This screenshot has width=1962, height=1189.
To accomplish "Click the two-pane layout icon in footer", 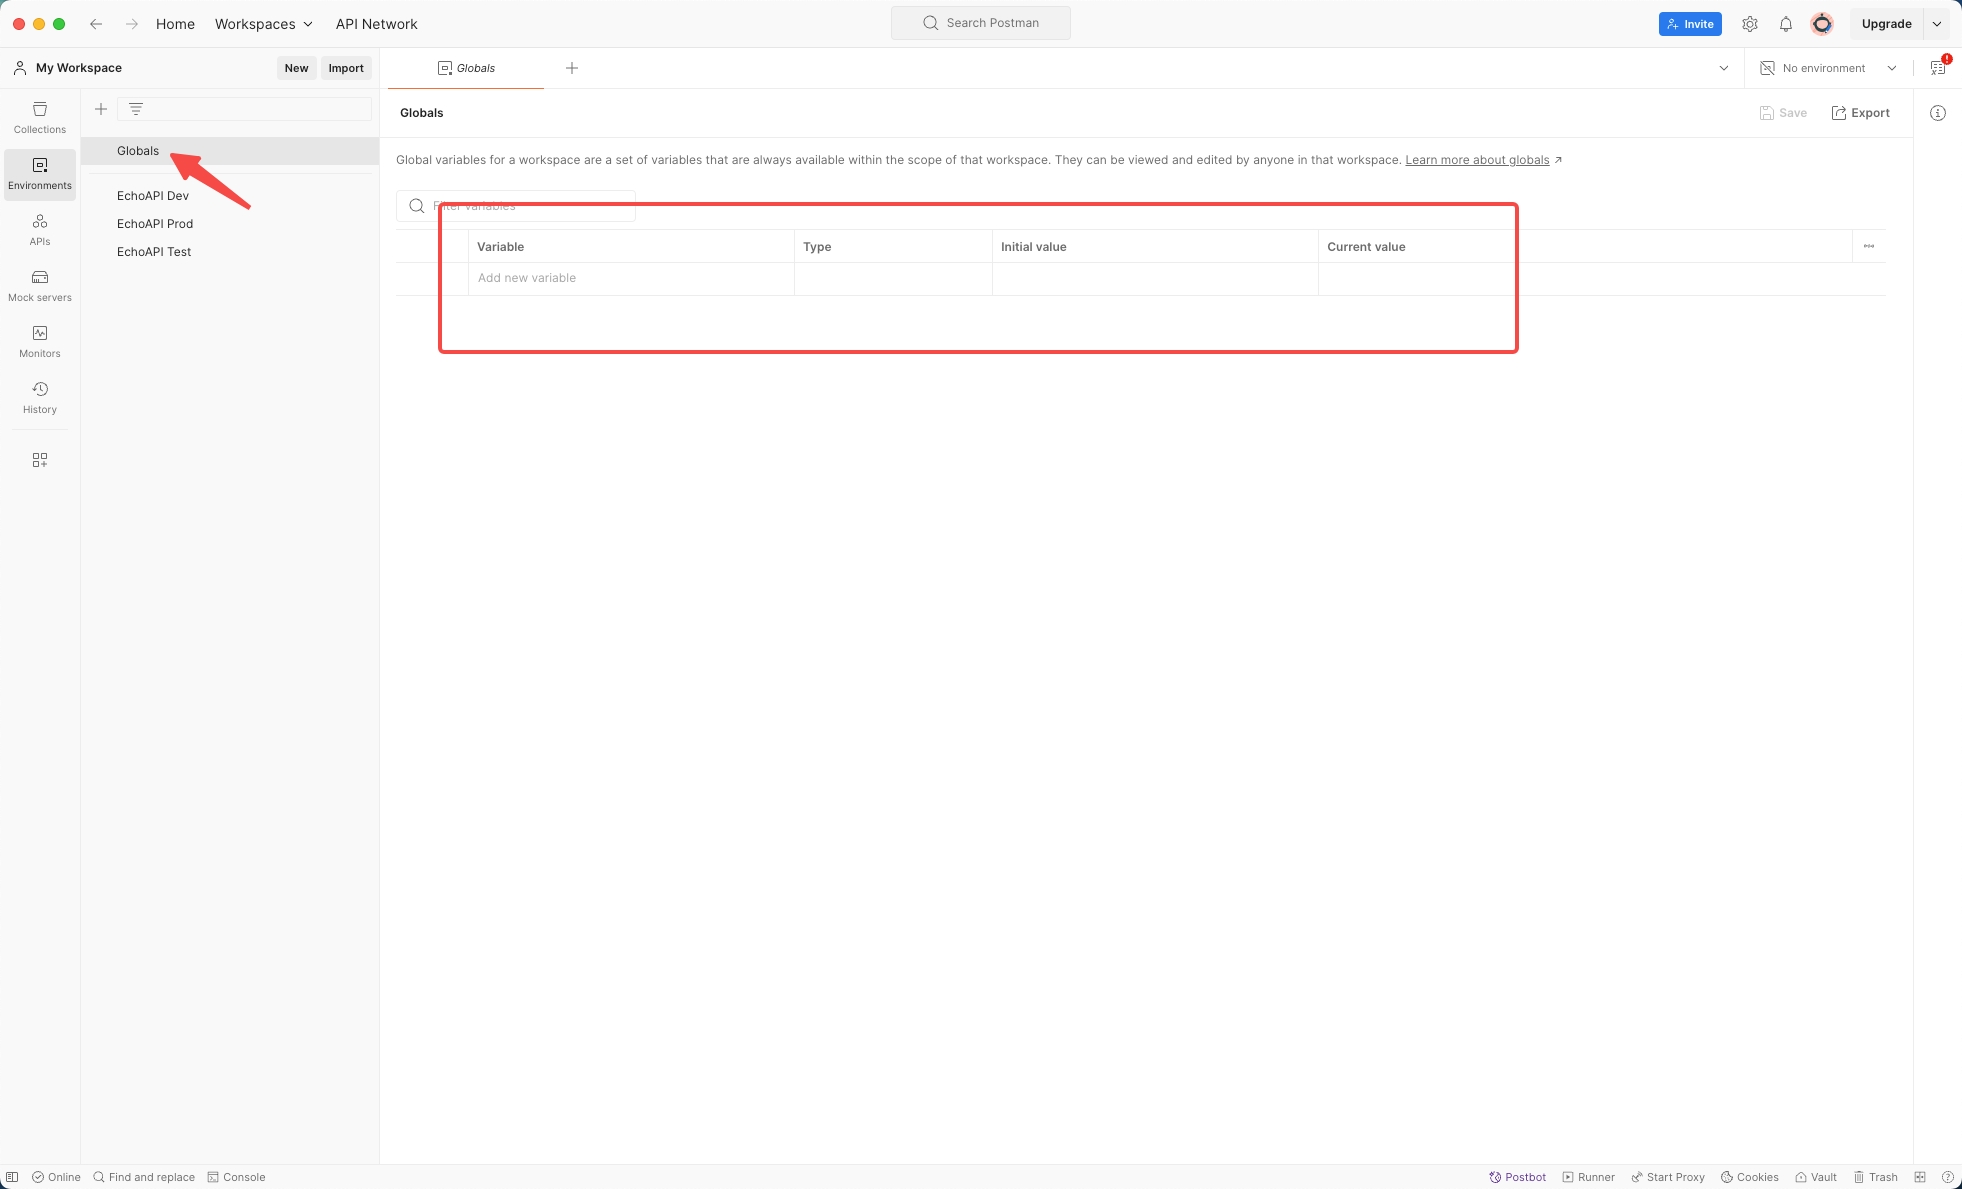I will [1920, 1177].
